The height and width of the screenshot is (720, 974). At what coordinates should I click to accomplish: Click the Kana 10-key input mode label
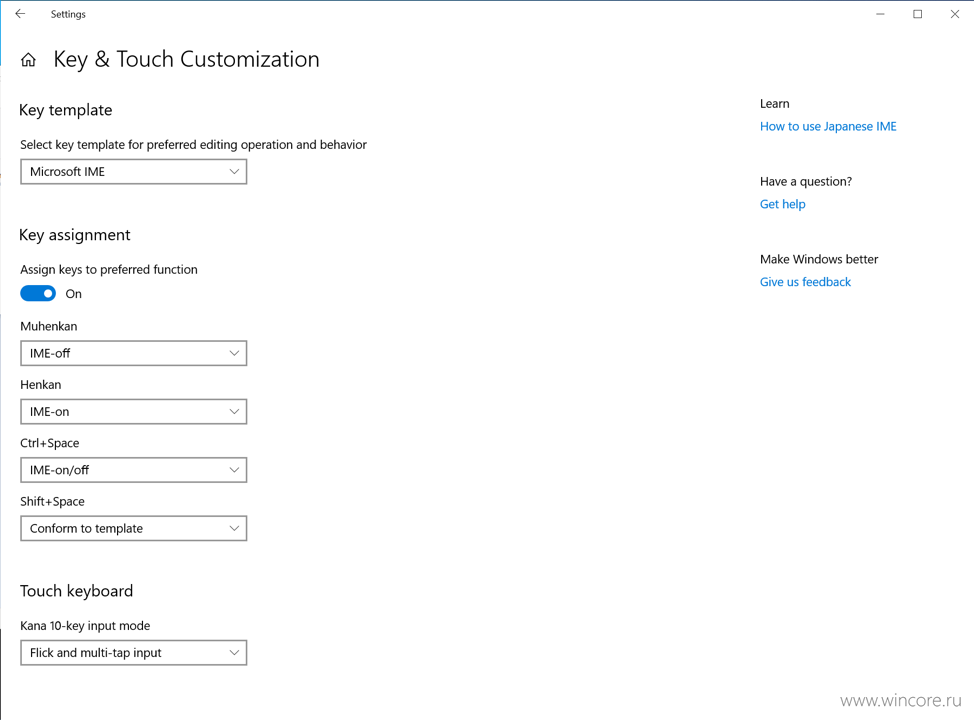click(x=85, y=626)
